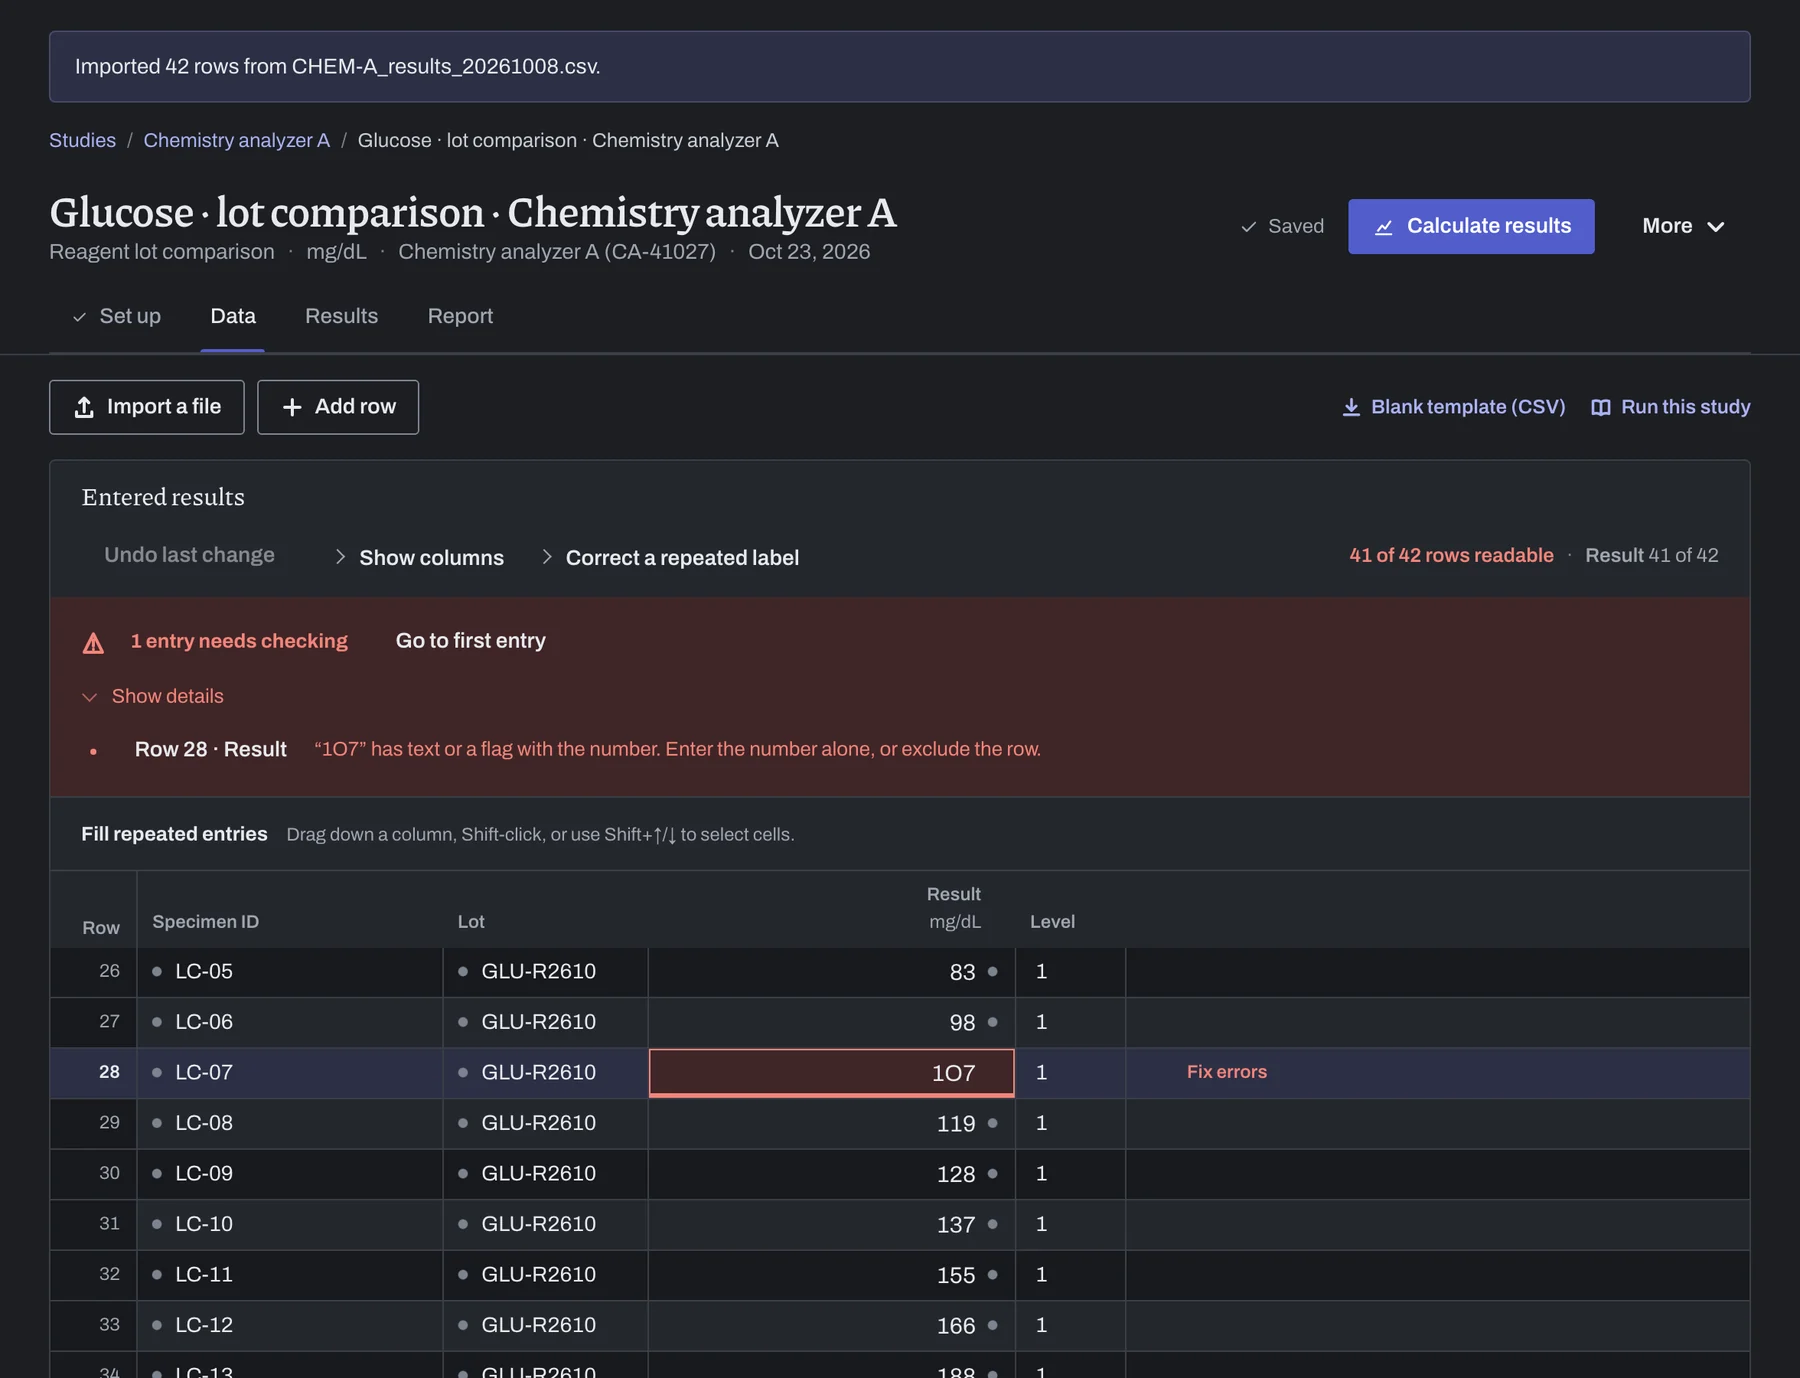Click the upload icon on Import a file
The width and height of the screenshot is (1800, 1378).
84,407
